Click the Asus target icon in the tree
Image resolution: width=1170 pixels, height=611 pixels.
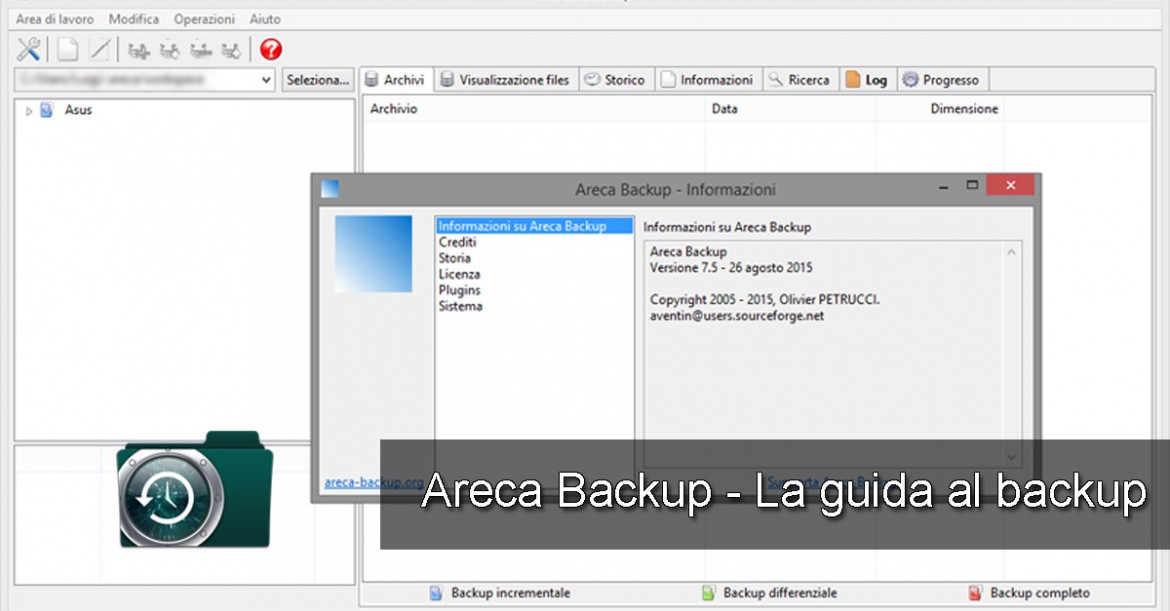coord(46,110)
